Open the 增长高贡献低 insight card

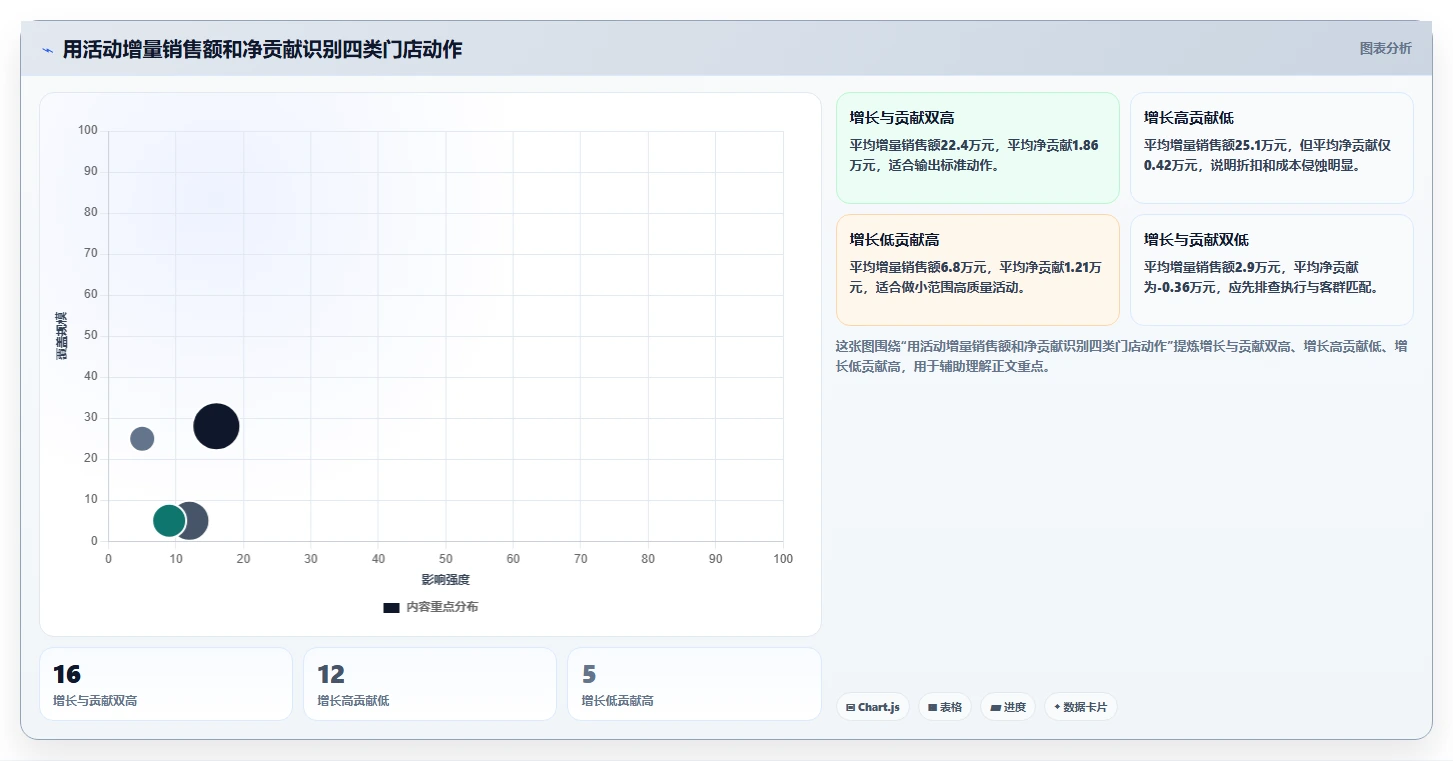pyautogui.click(x=1271, y=148)
